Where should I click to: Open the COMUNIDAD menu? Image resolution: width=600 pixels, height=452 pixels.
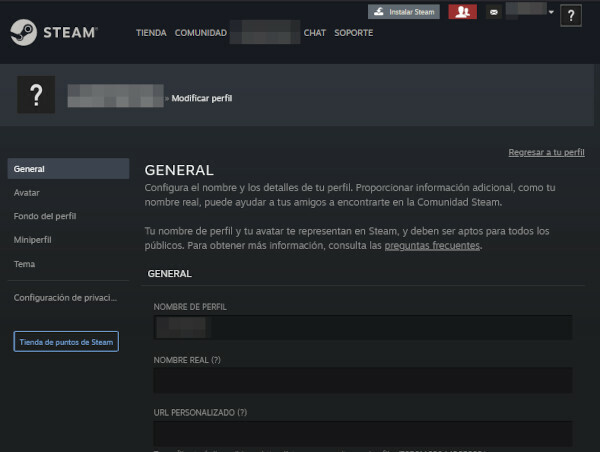[x=201, y=33]
